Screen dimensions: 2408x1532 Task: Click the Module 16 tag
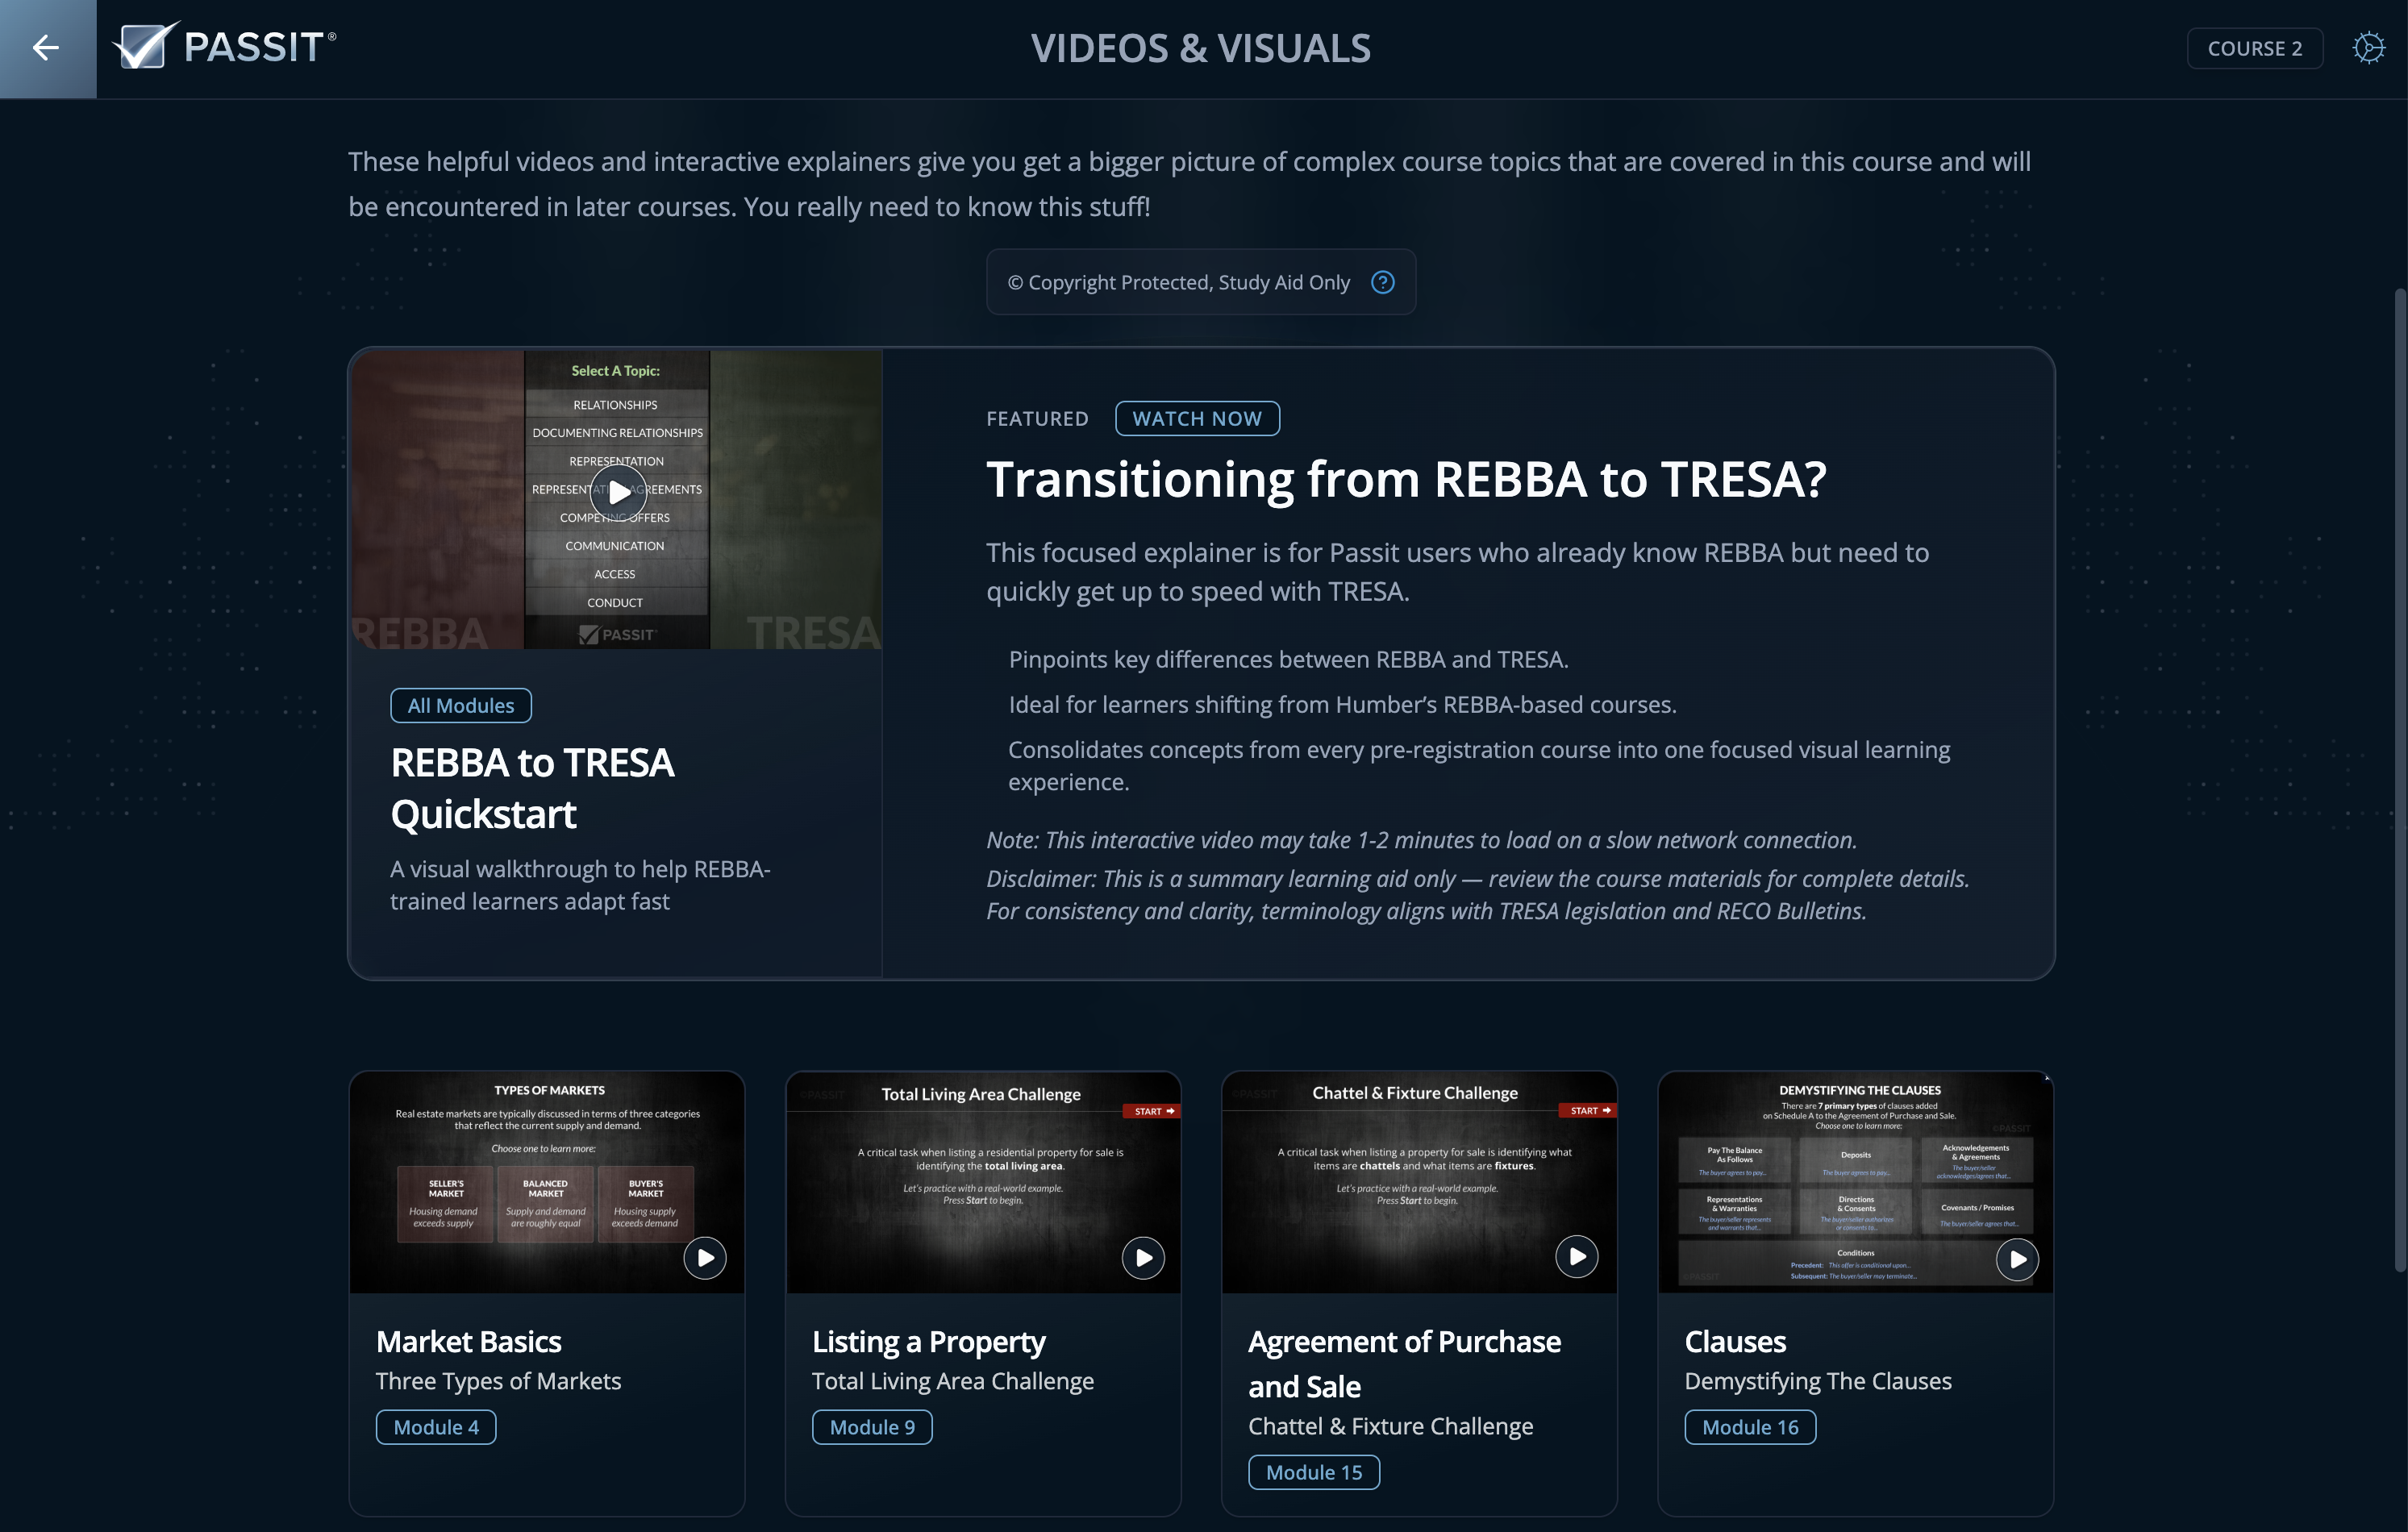1749,1427
